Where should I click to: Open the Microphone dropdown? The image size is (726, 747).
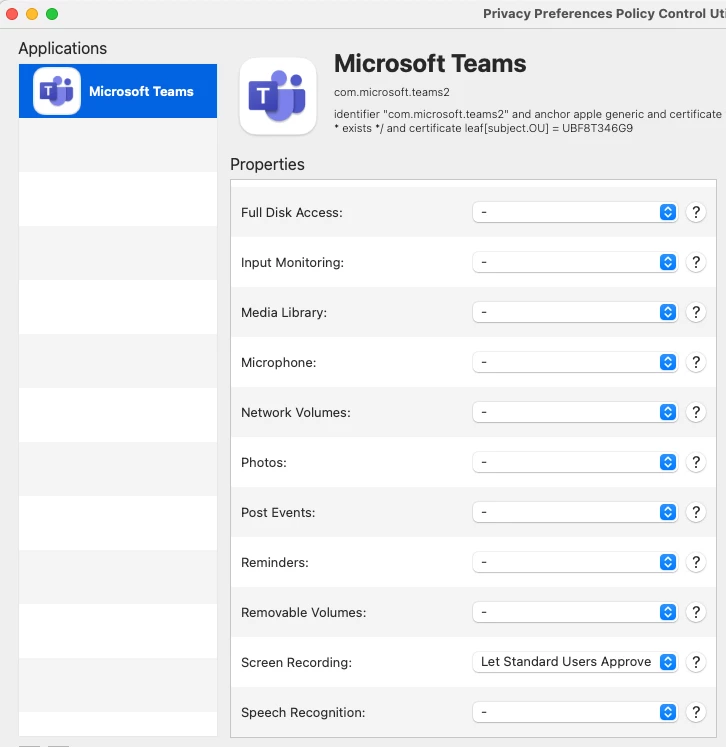click(x=575, y=362)
